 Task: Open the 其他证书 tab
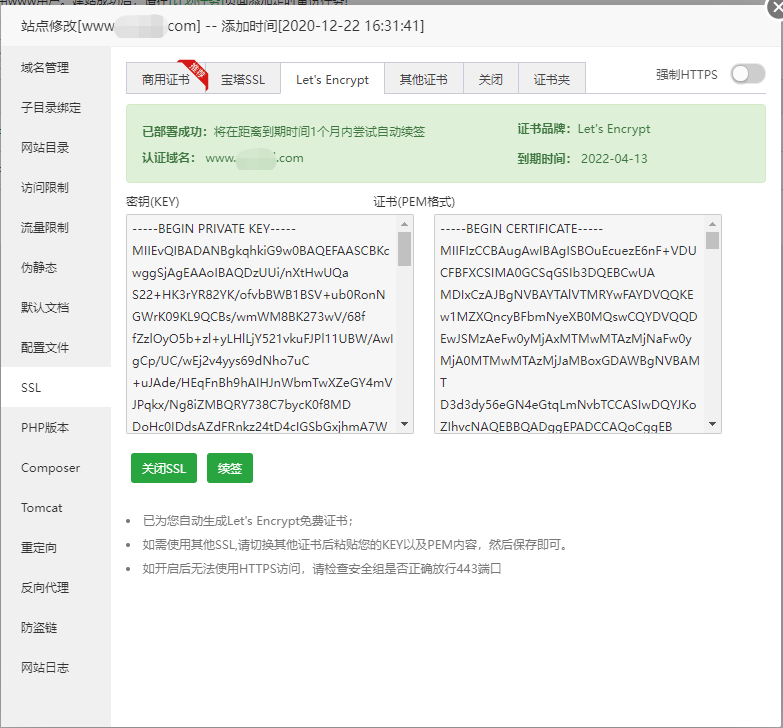pos(423,79)
